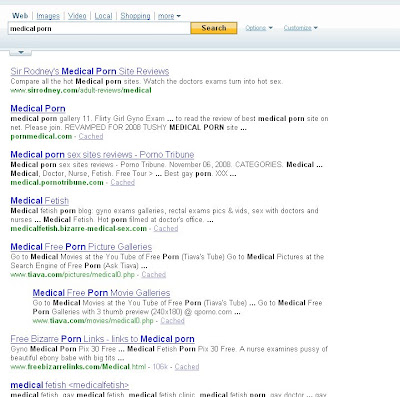Click the tiava.com/movies green URL text
This screenshot has width=400, height=397.
click(x=93, y=321)
